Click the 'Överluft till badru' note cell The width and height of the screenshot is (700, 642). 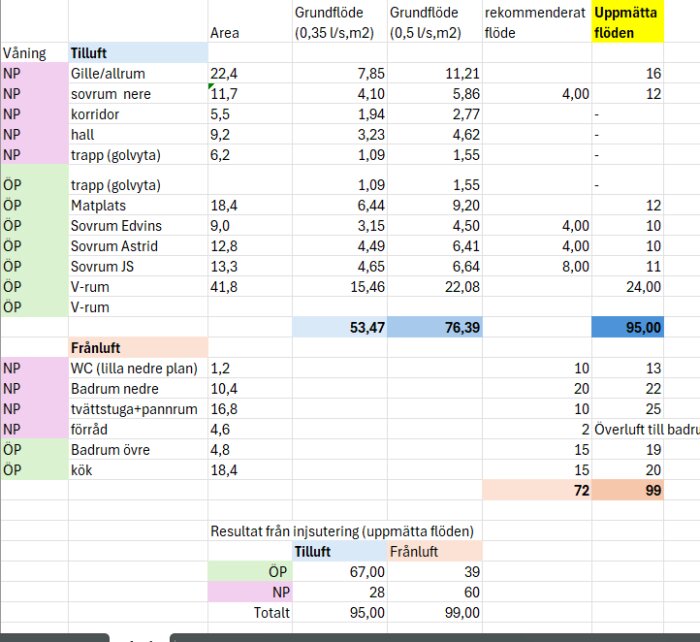[646, 429]
